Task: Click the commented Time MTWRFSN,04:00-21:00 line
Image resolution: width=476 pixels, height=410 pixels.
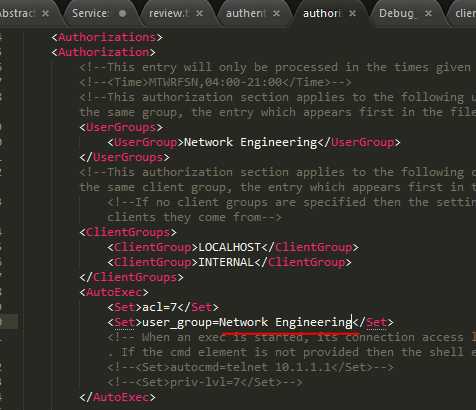Action: click(x=215, y=82)
